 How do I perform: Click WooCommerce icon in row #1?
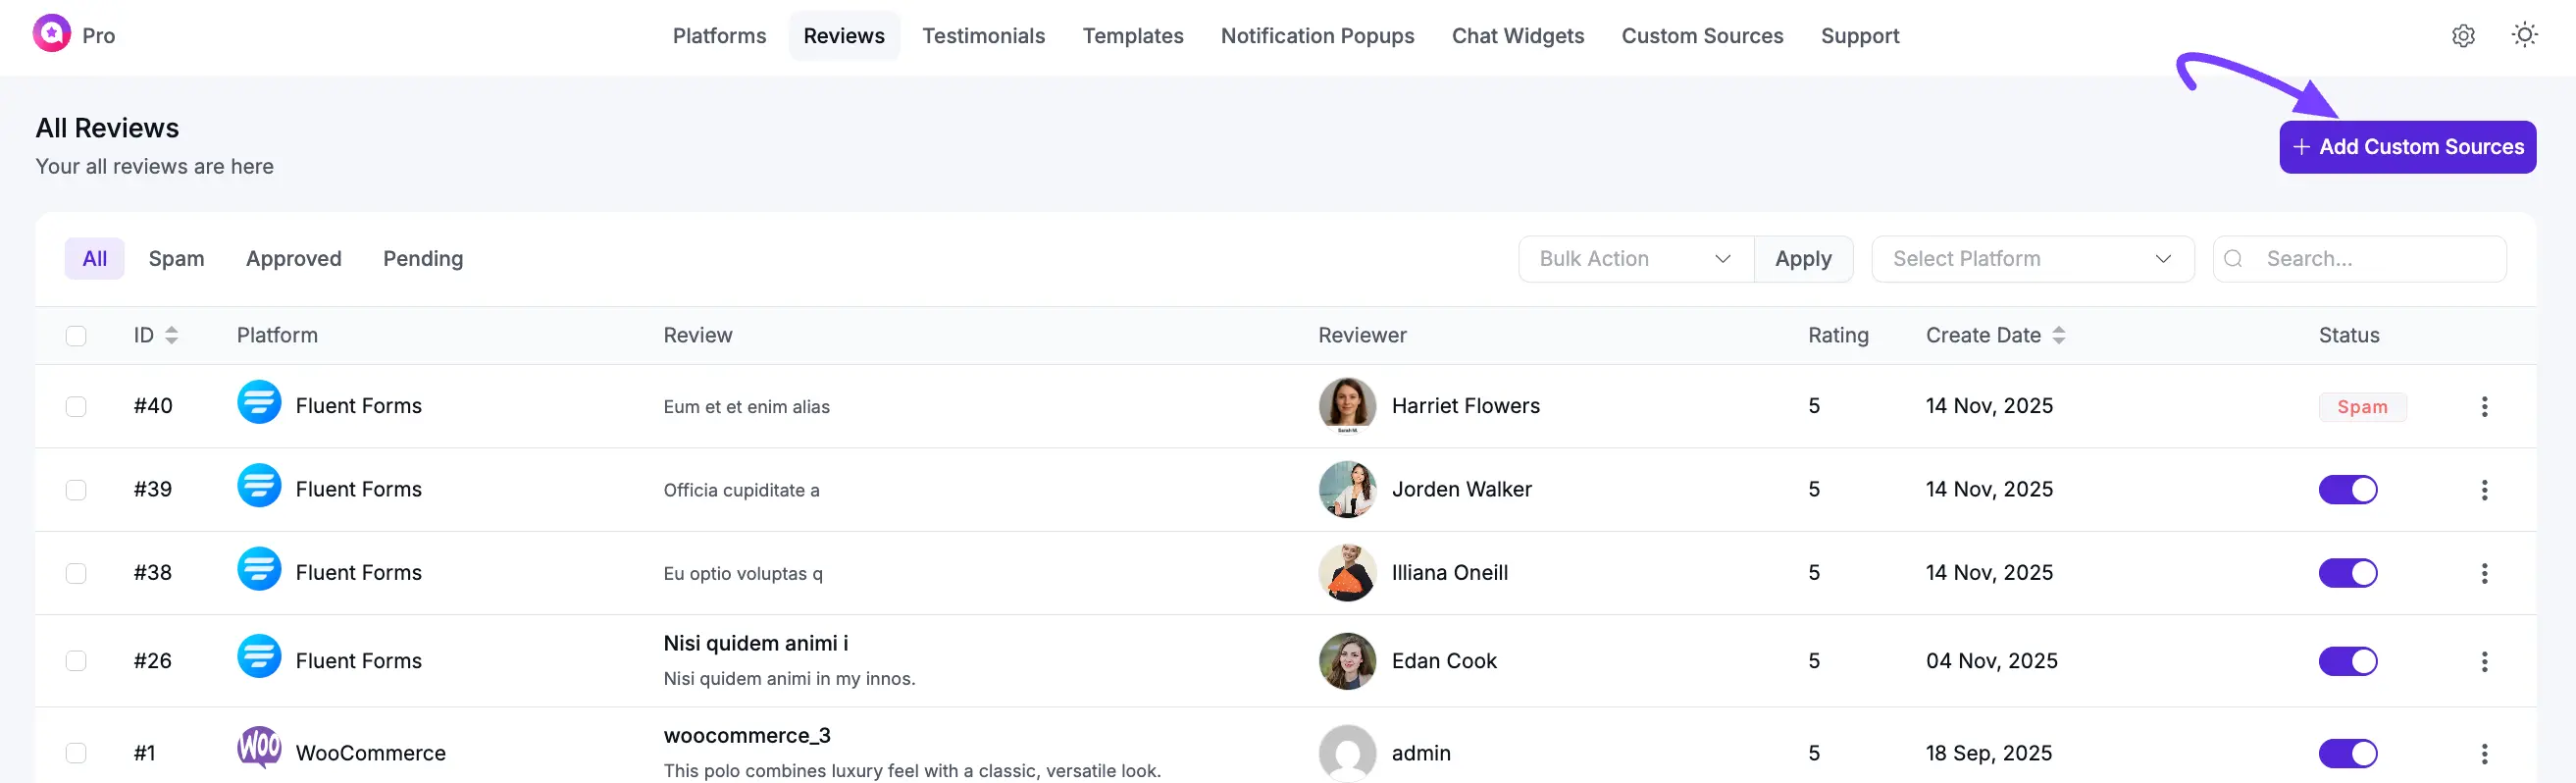(259, 748)
